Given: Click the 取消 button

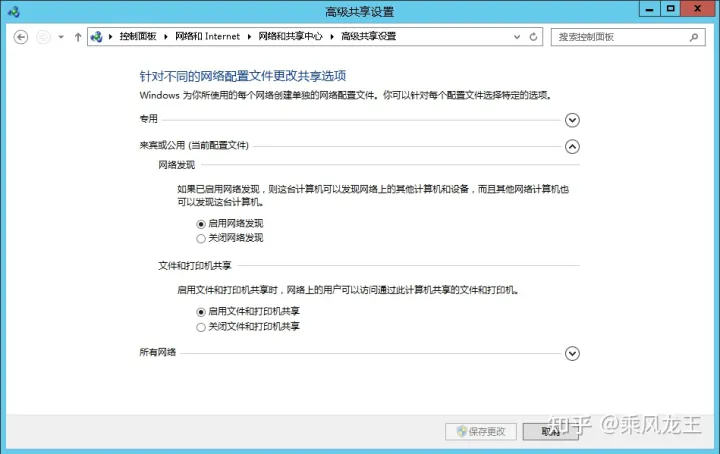Looking at the screenshot, I should 550,432.
